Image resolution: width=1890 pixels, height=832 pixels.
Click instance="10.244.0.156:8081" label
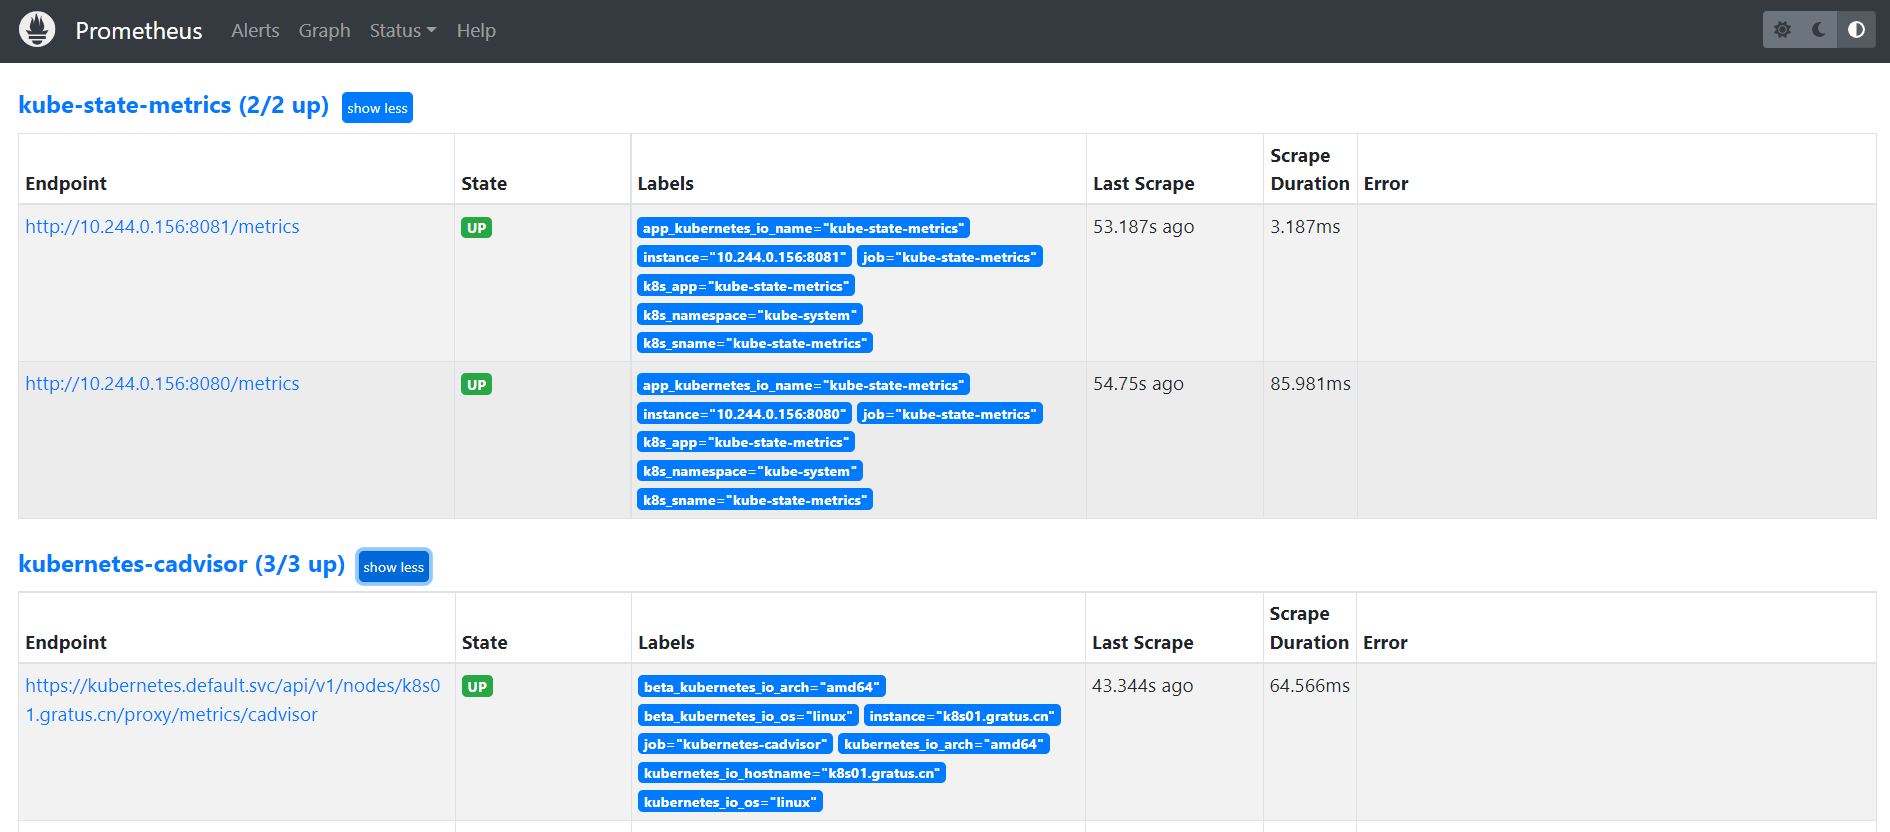(744, 257)
